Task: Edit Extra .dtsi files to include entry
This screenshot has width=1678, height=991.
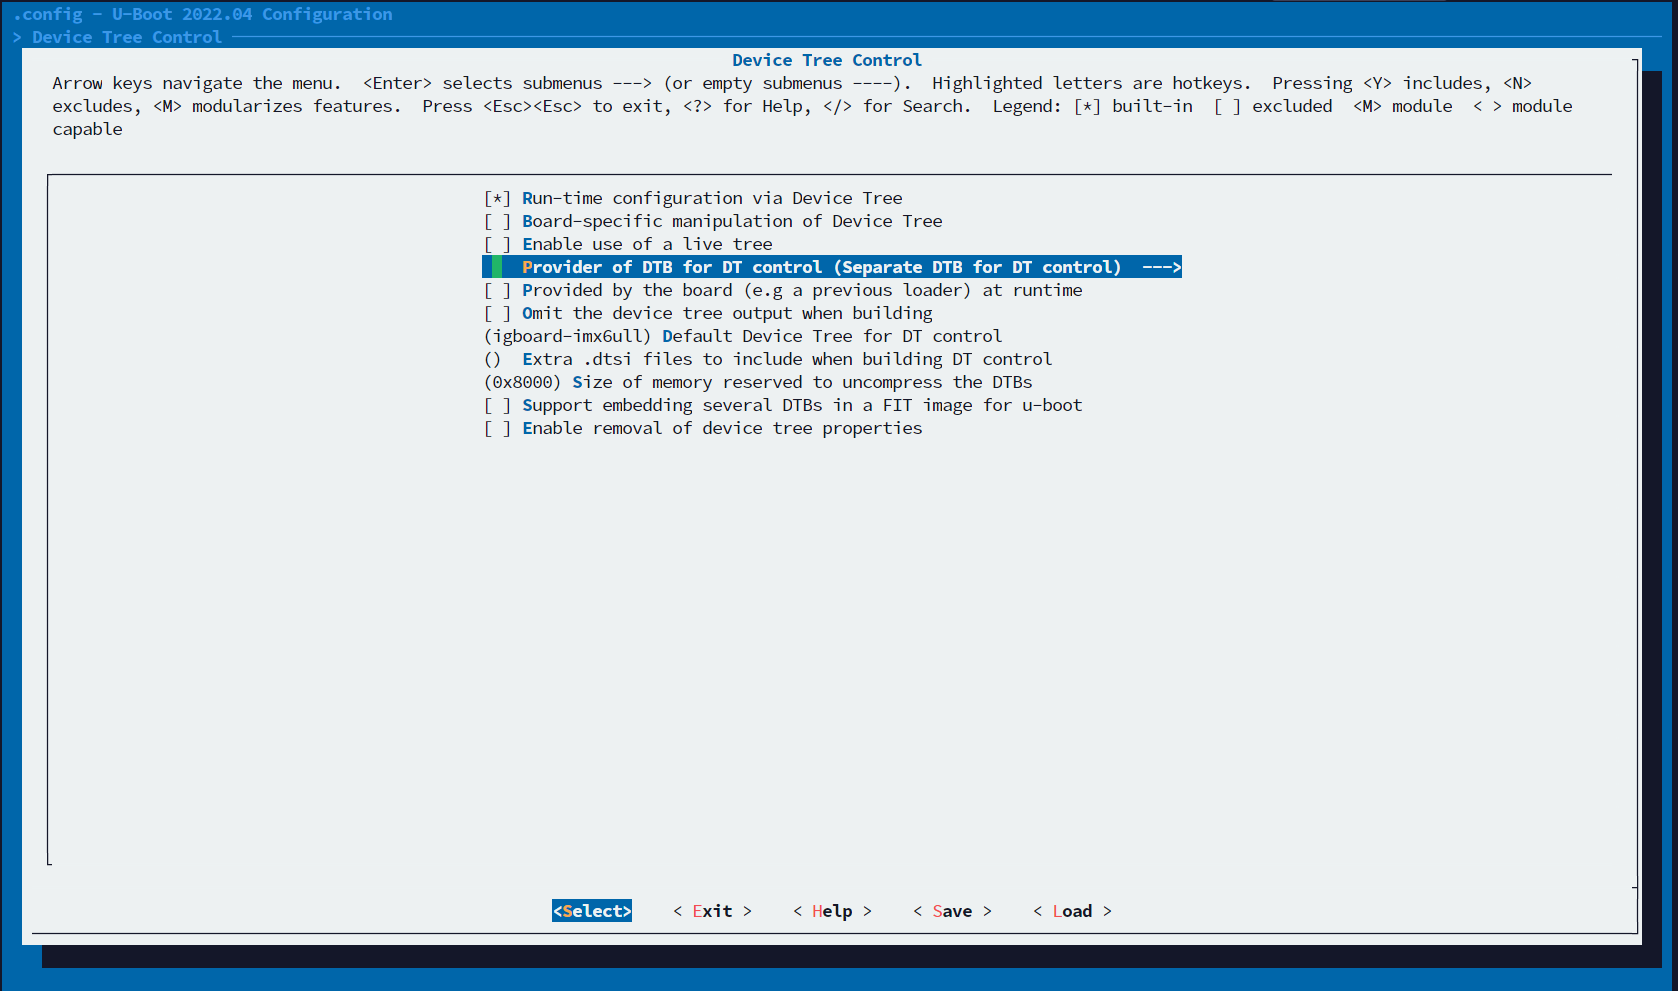Action: (x=768, y=359)
